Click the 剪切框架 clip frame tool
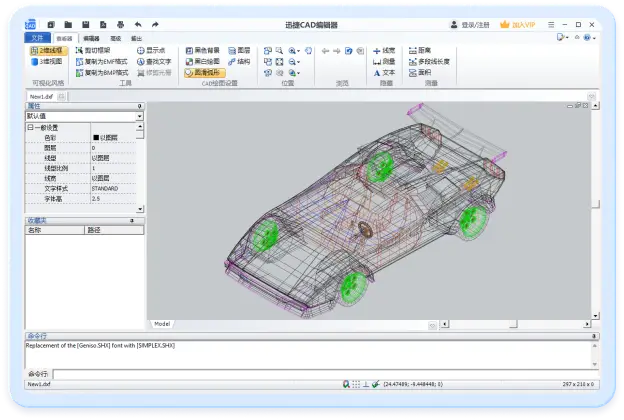 93,51
